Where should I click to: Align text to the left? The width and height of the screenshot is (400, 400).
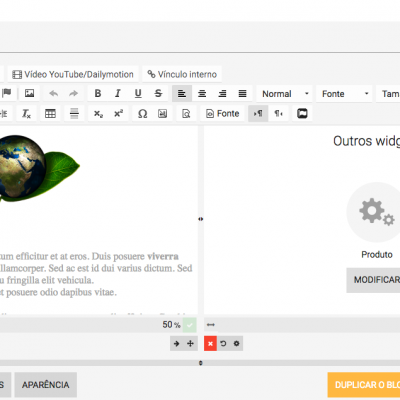pyautogui.click(x=182, y=93)
